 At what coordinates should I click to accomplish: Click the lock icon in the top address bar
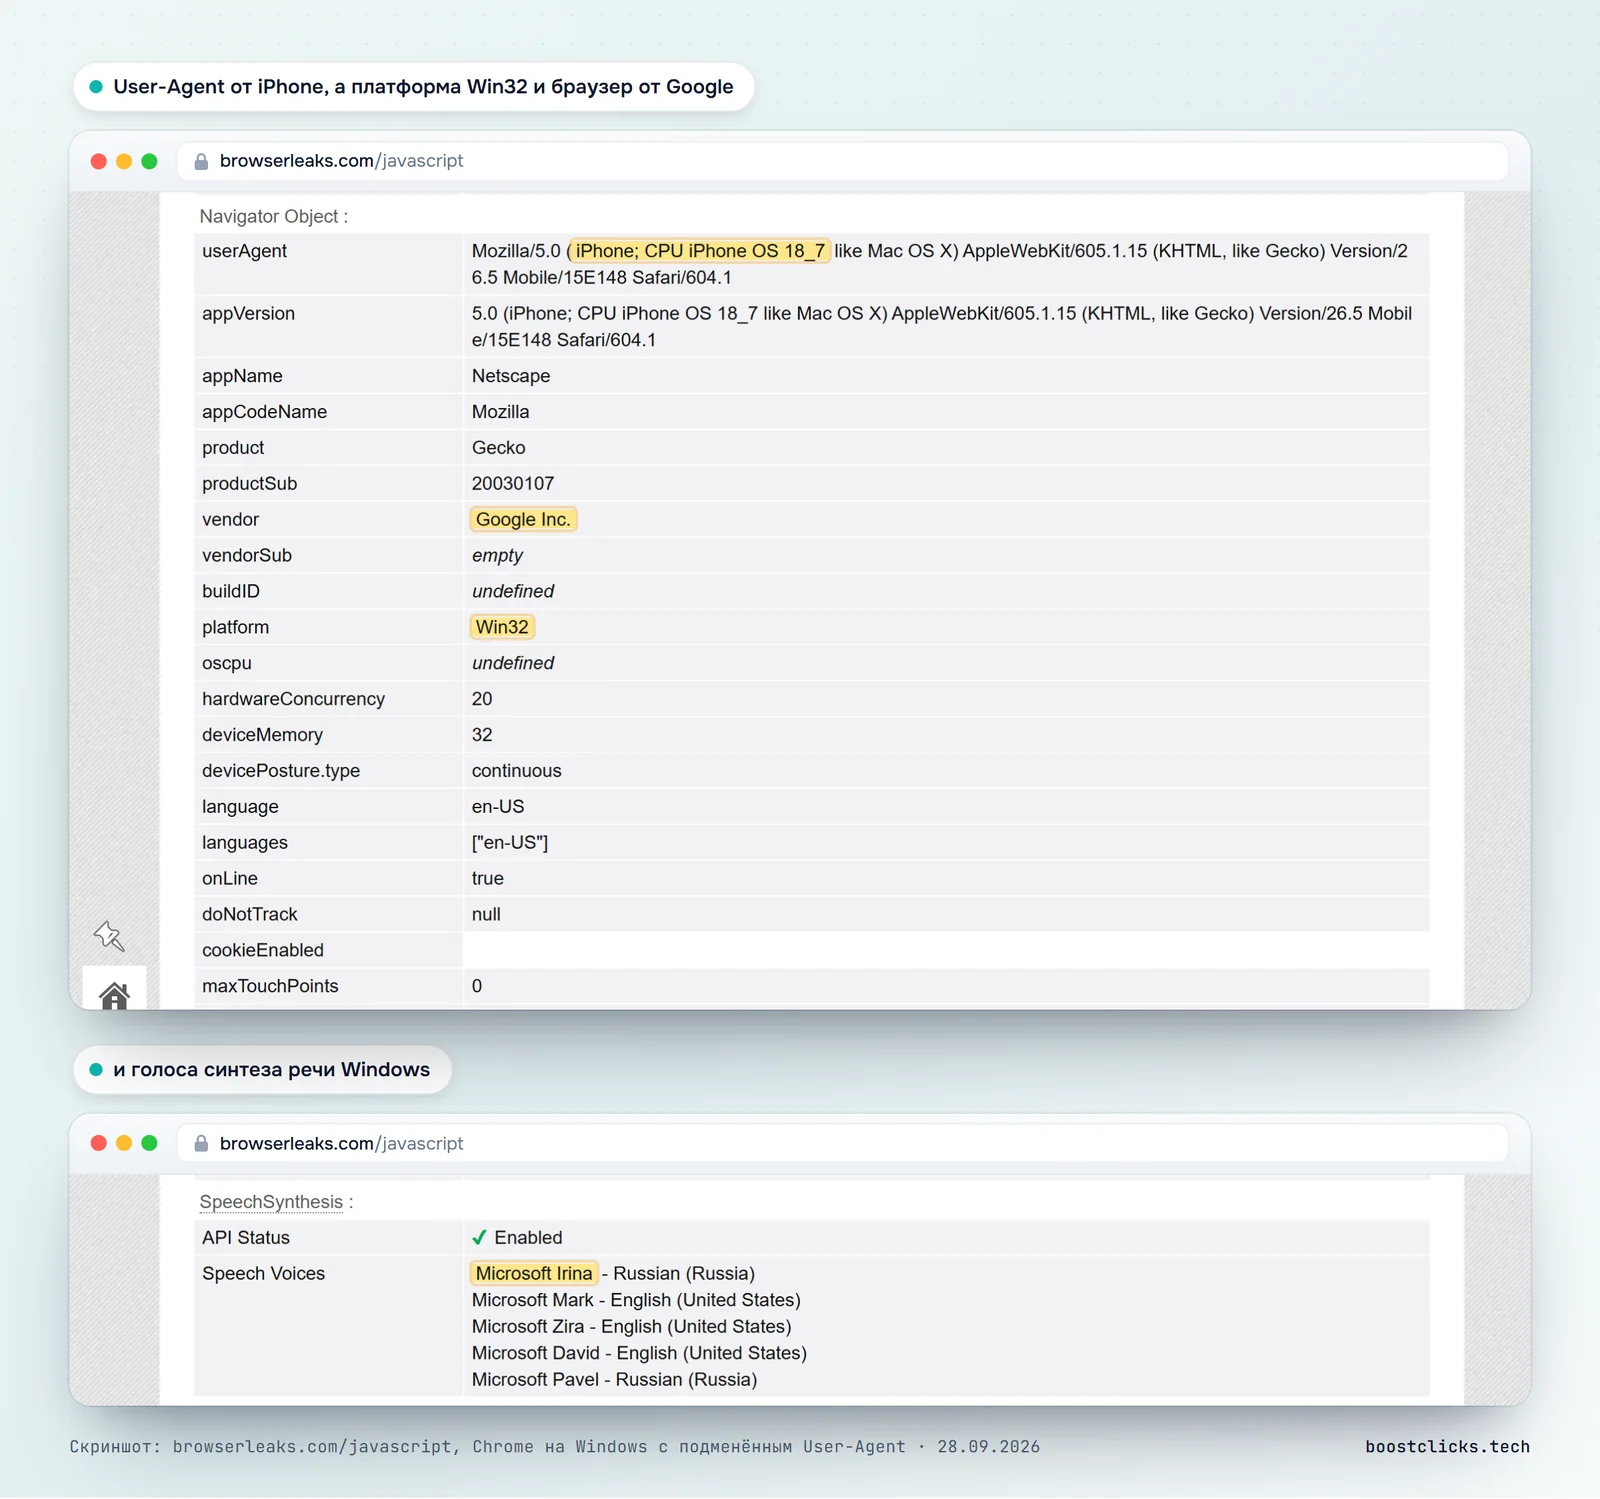coord(201,161)
